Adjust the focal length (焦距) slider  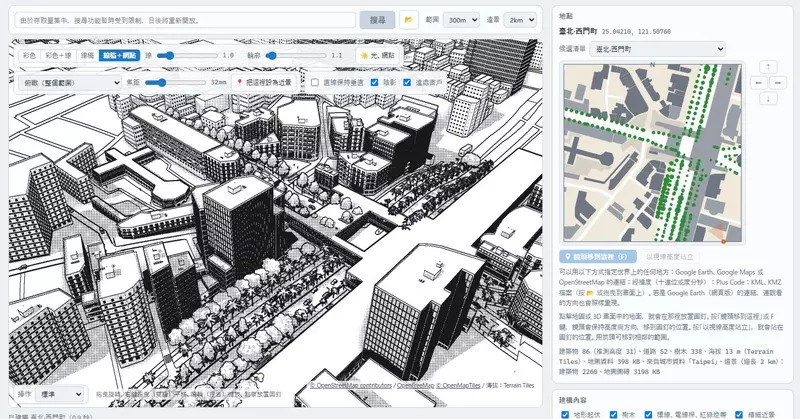point(176,82)
